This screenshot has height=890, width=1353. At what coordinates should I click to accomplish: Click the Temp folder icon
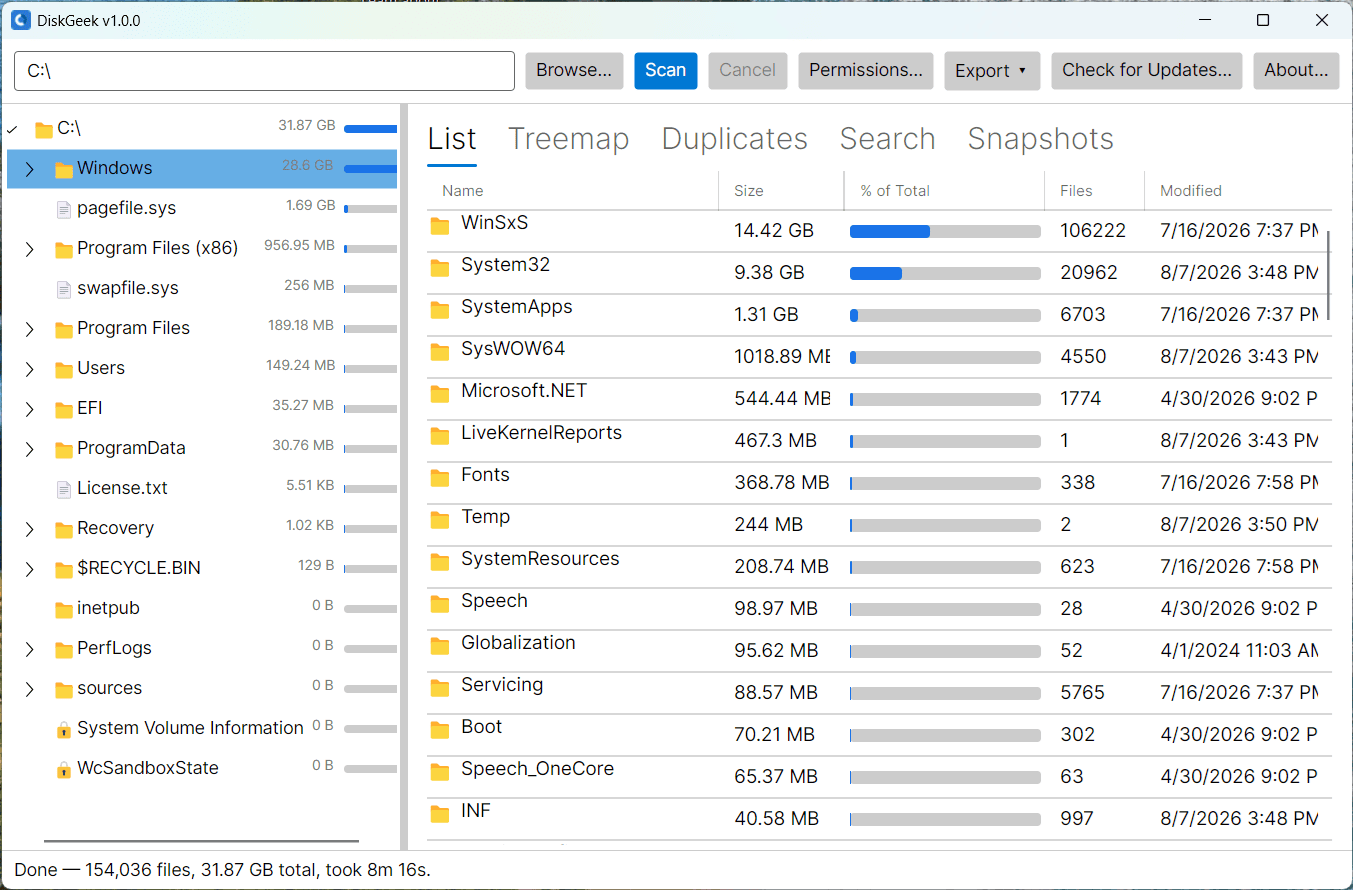(440, 519)
